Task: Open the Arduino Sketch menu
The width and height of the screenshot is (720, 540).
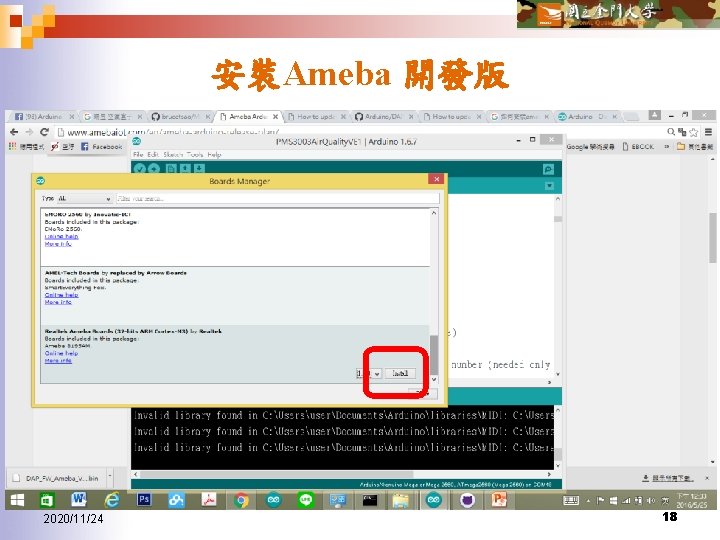Action: pos(173,155)
